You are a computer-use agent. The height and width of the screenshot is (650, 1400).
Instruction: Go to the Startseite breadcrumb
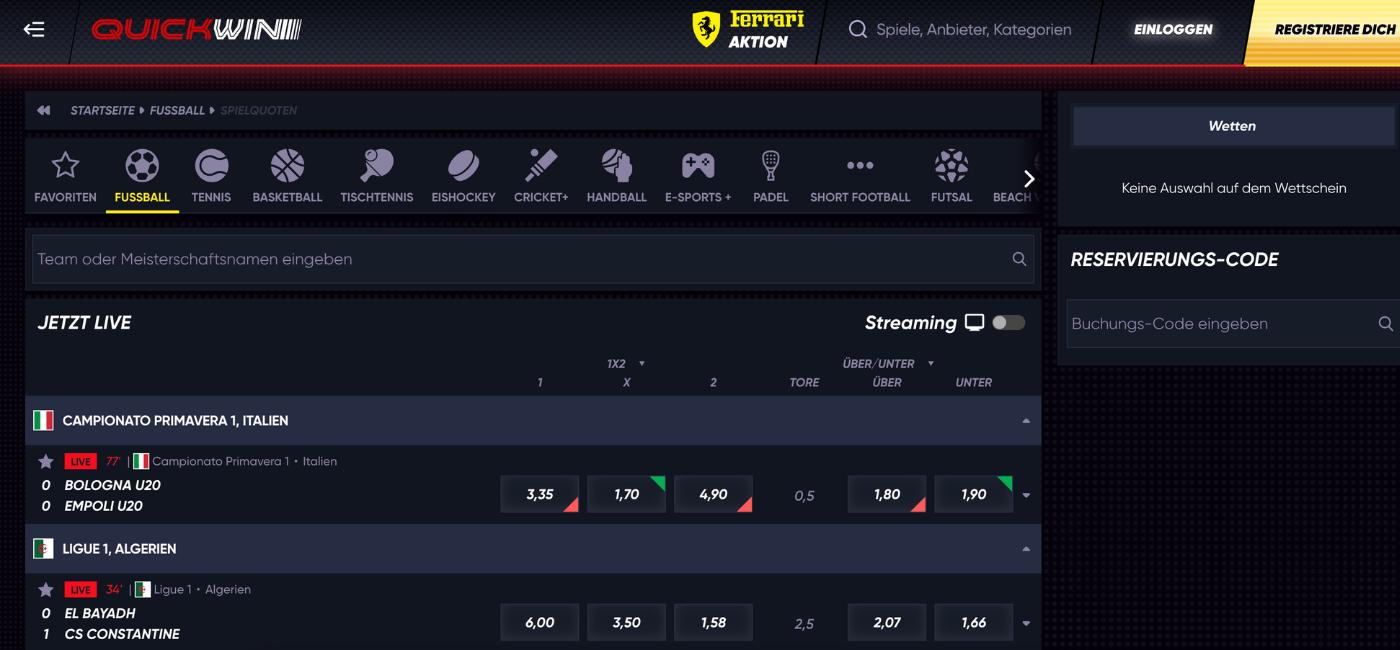click(x=102, y=110)
